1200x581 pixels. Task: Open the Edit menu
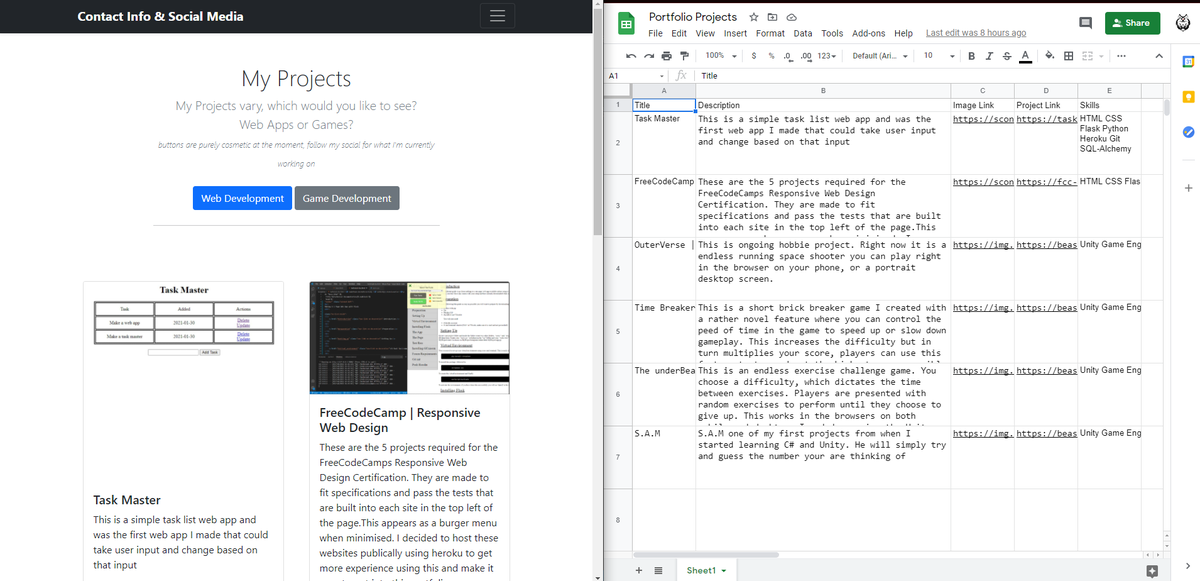pos(680,33)
